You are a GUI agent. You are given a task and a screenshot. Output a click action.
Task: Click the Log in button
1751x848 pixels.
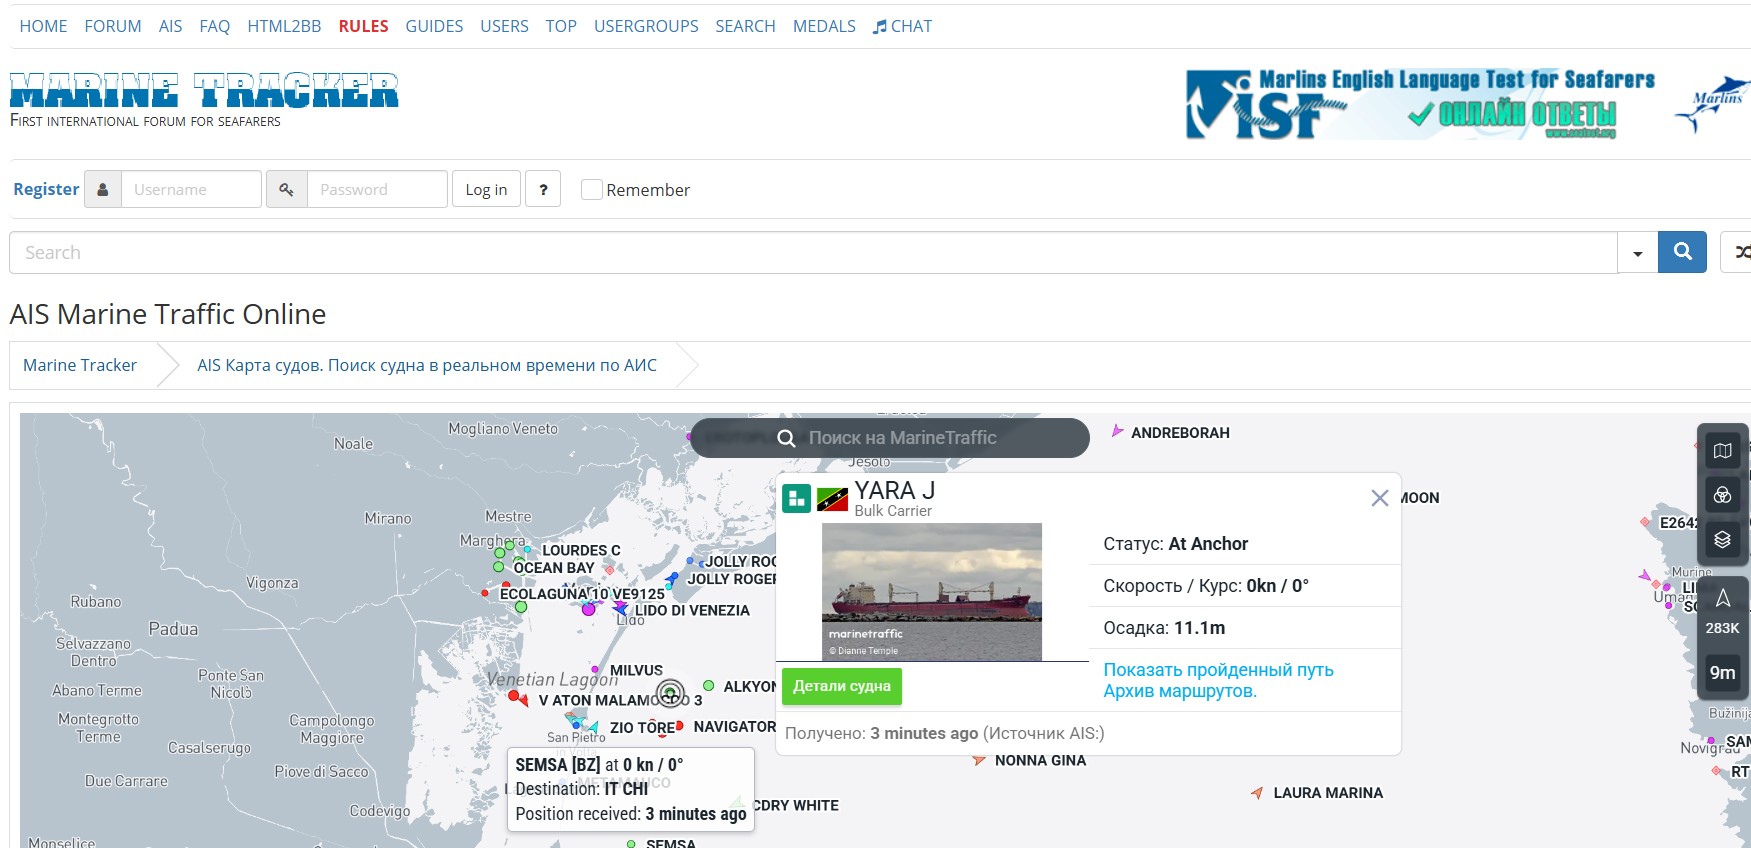pyautogui.click(x=486, y=189)
